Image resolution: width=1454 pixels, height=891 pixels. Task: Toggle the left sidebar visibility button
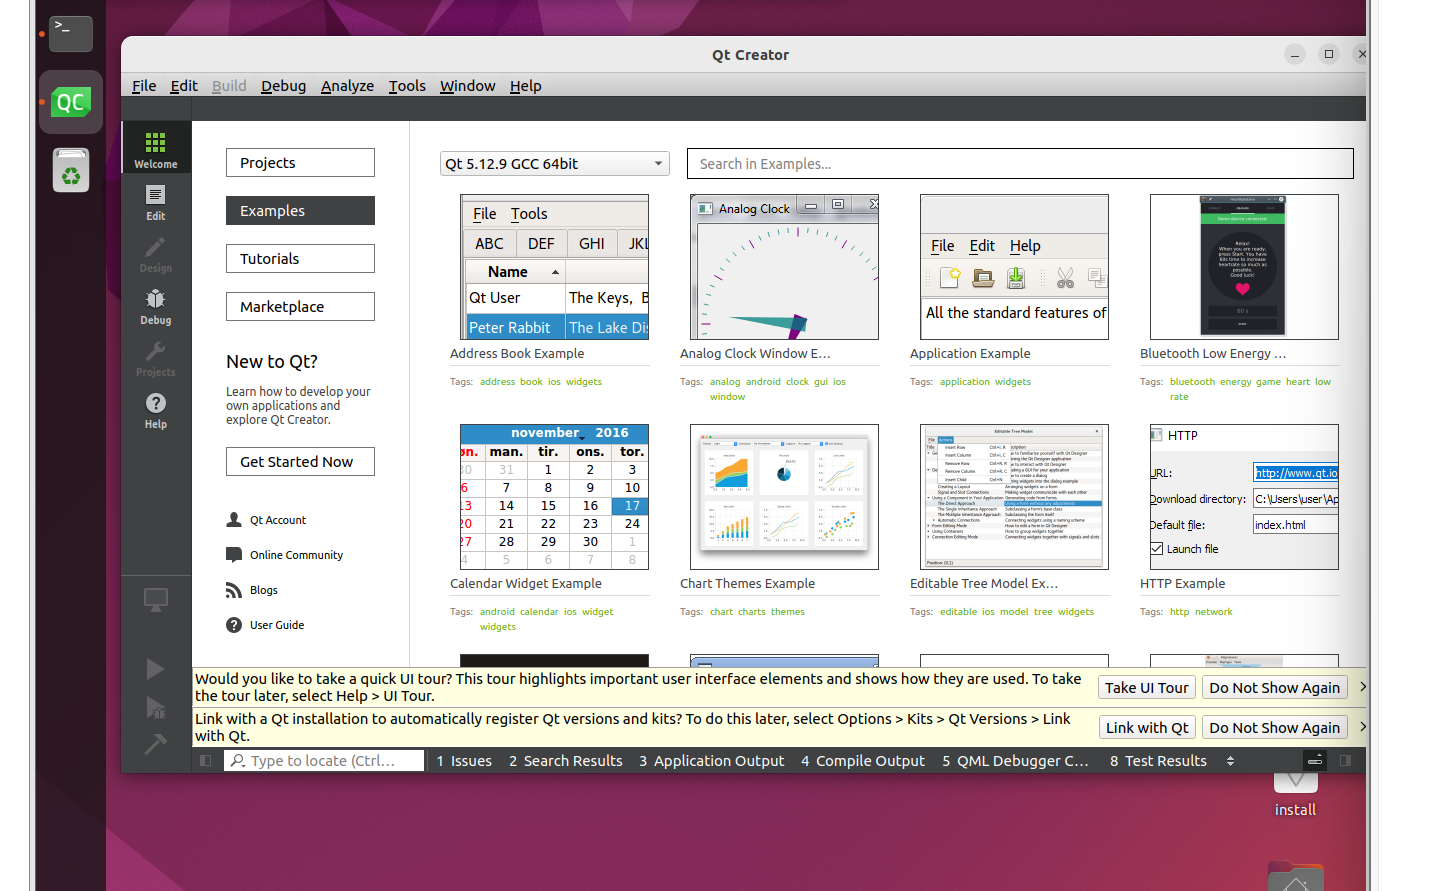pyautogui.click(x=205, y=761)
